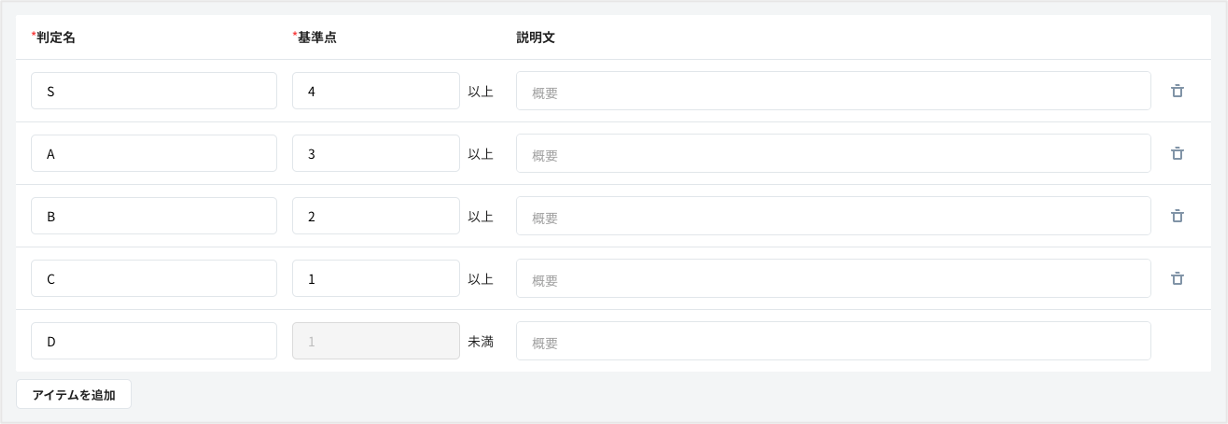The image size is (1228, 424).
Task: Click the 判定名 field containing C
Action: coord(154,279)
